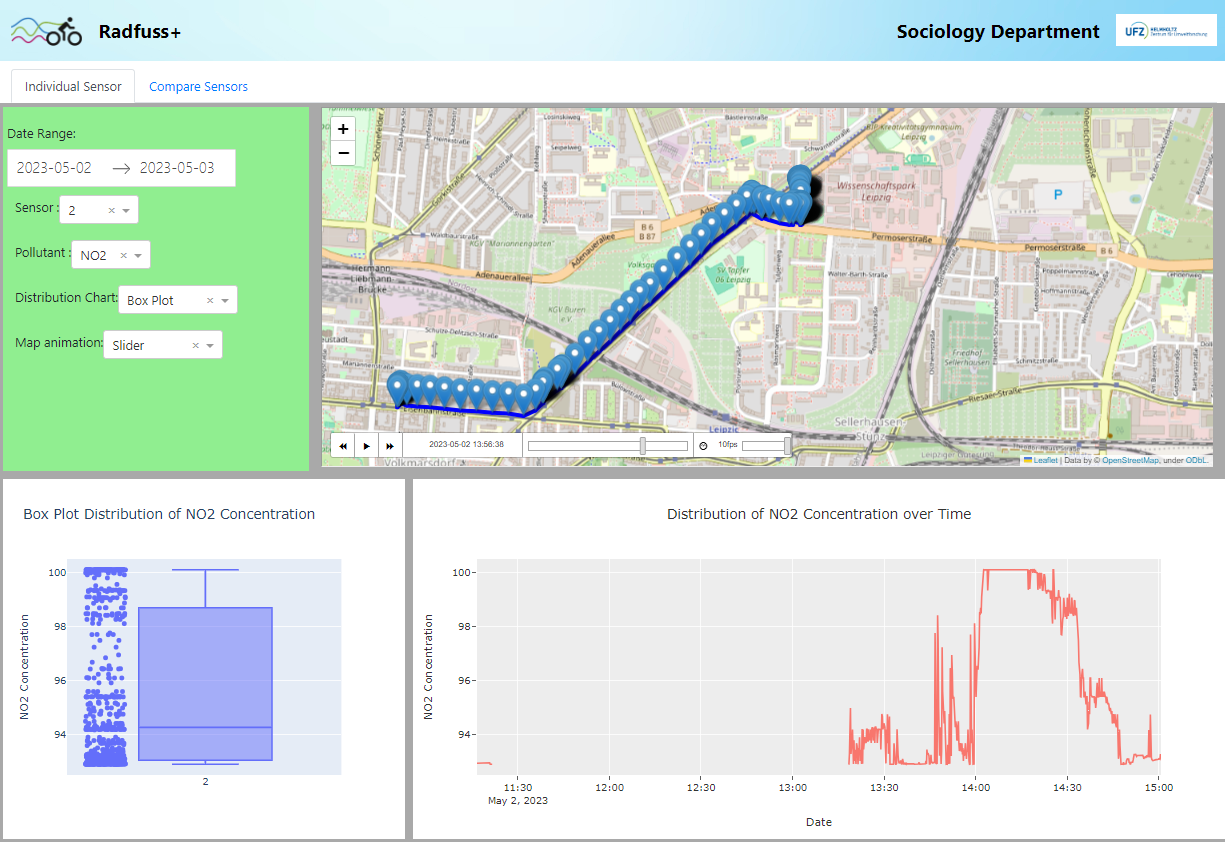Expand the Distribution Chart dropdown arrow
This screenshot has height=842, width=1225.
(x=226, y=300)
